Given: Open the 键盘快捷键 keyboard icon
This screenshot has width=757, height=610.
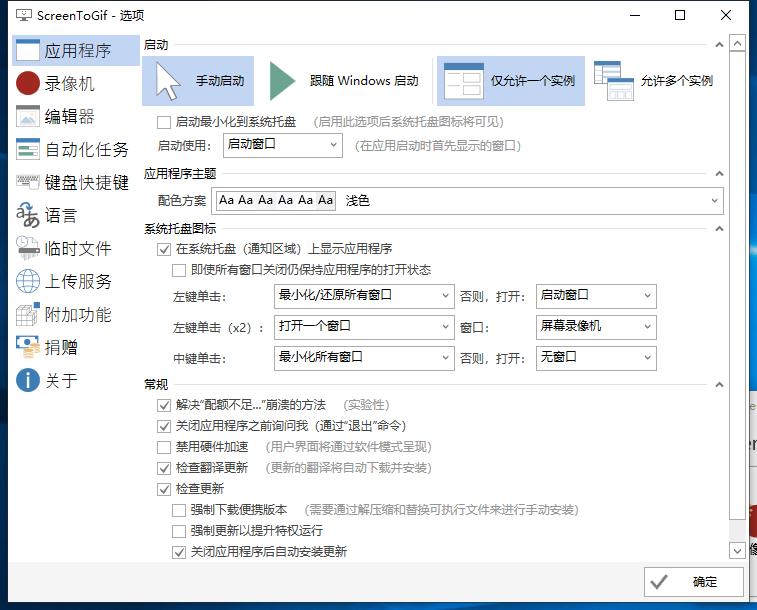Looking at the screenshot, I should [x=28, y=183].
